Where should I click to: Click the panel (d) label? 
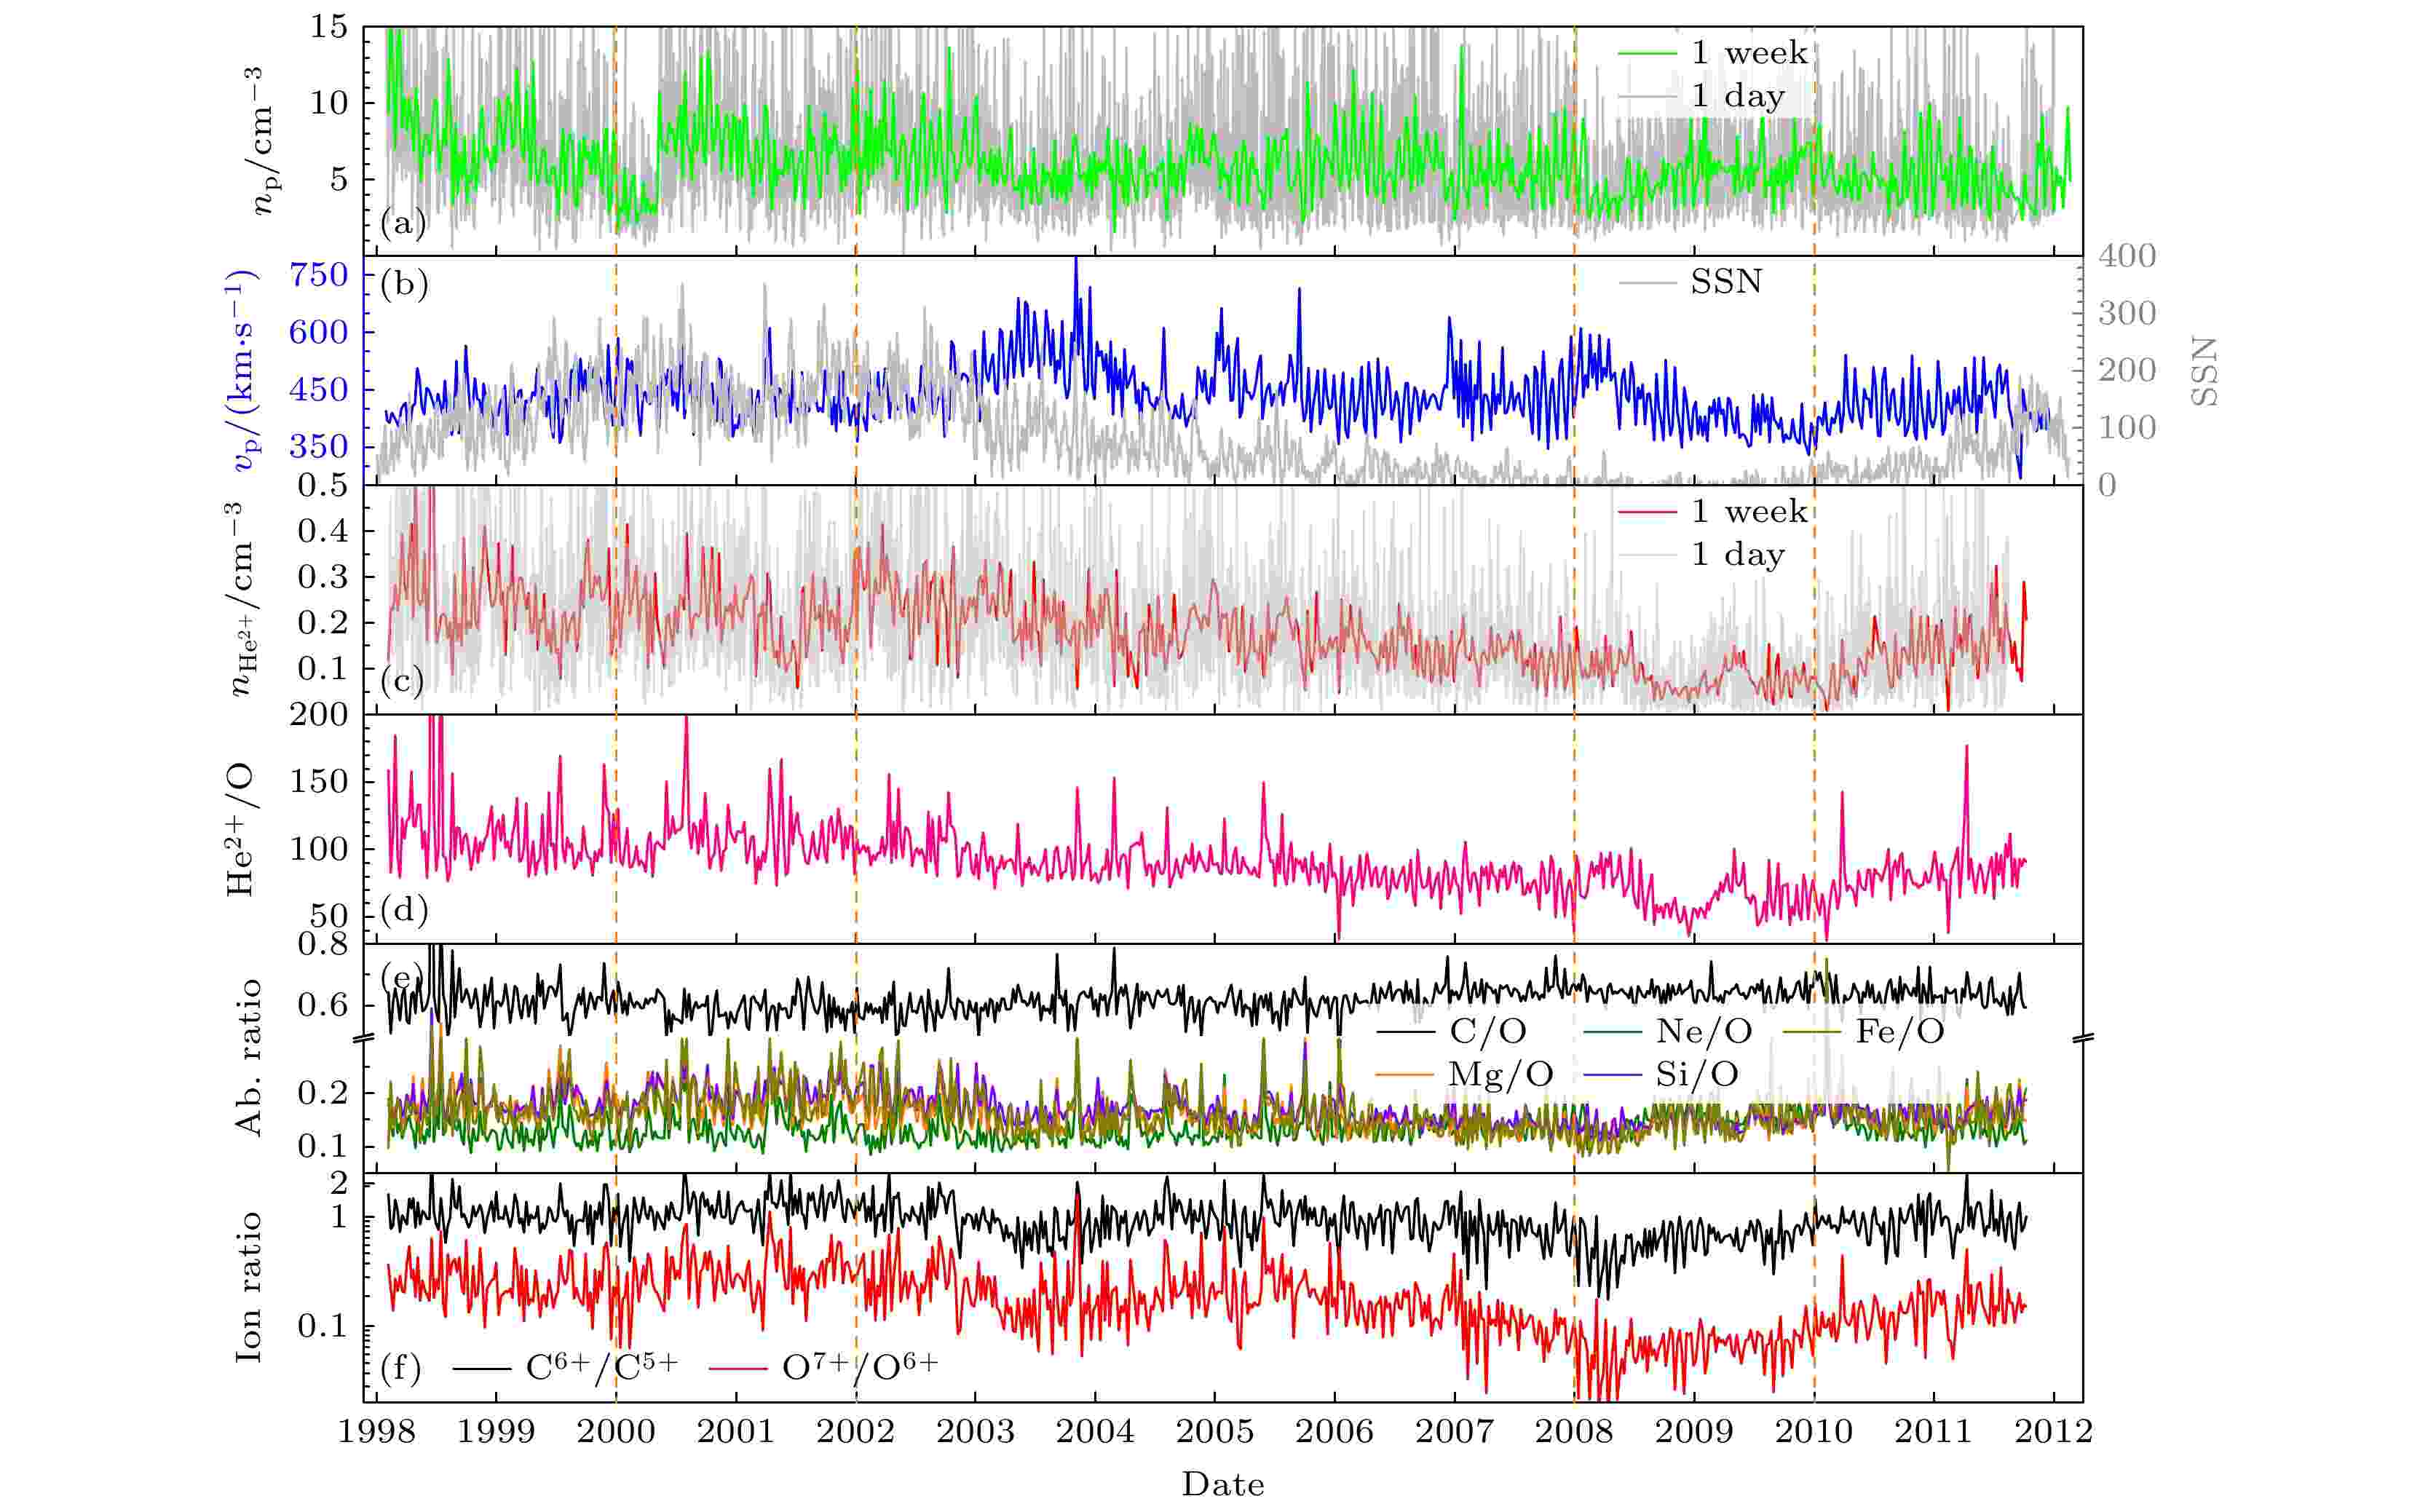pyautogui.click(x=404, y=911)
